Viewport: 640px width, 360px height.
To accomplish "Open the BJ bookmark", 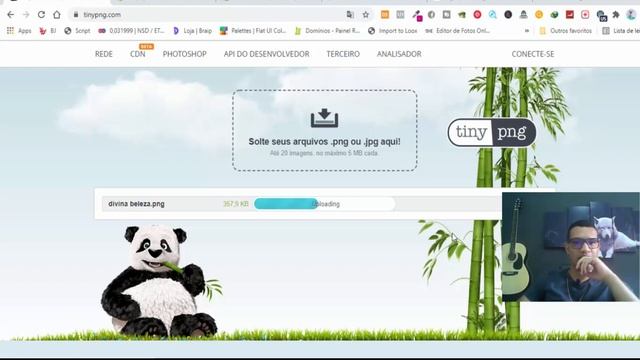I will (x=47, y=31).
